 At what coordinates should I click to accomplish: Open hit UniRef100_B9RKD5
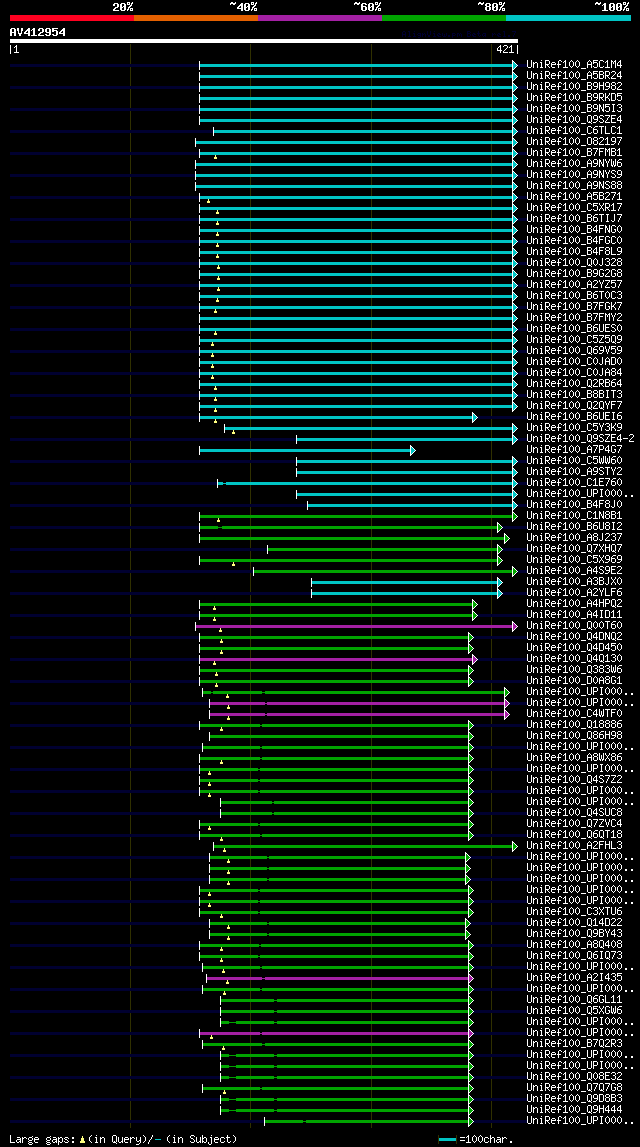pyautogui.click(x=574, y=97)
